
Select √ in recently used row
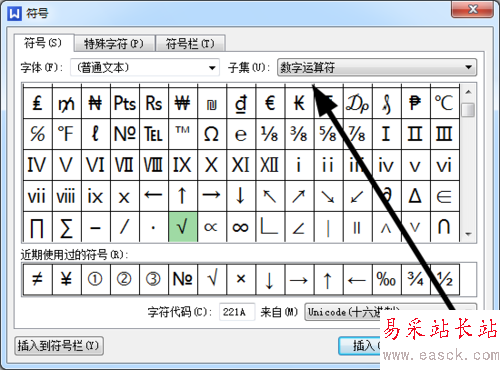[212, 279]
